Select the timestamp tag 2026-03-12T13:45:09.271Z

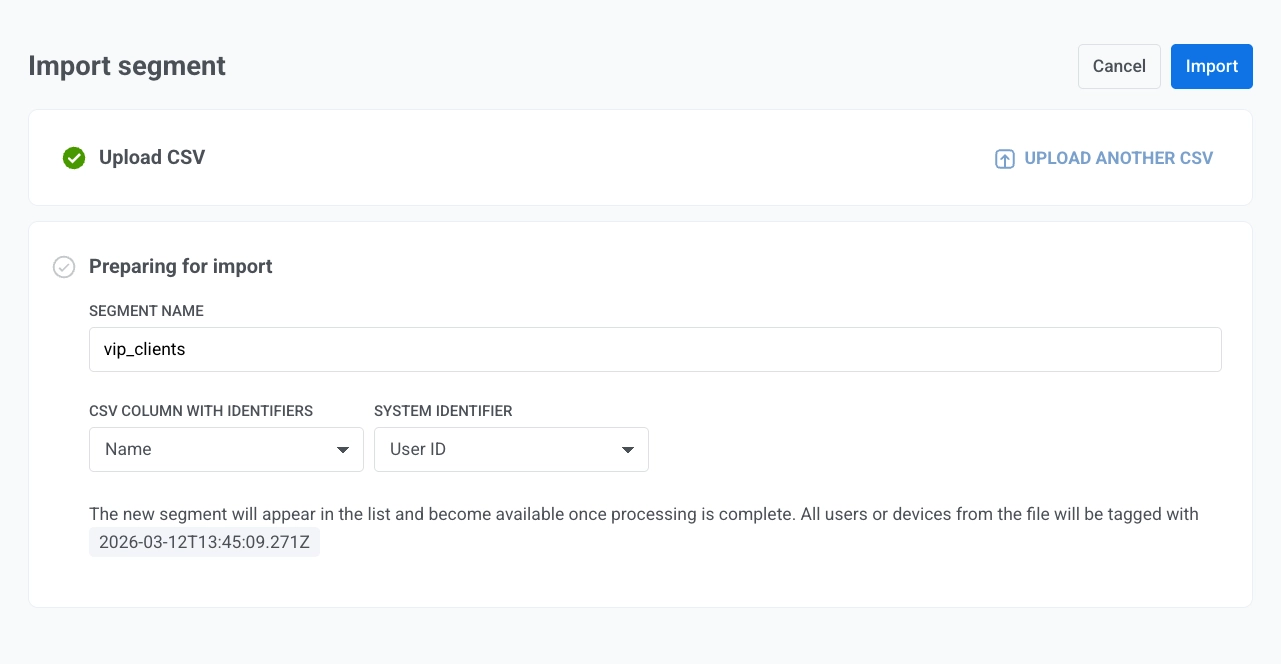click(204, 541)
